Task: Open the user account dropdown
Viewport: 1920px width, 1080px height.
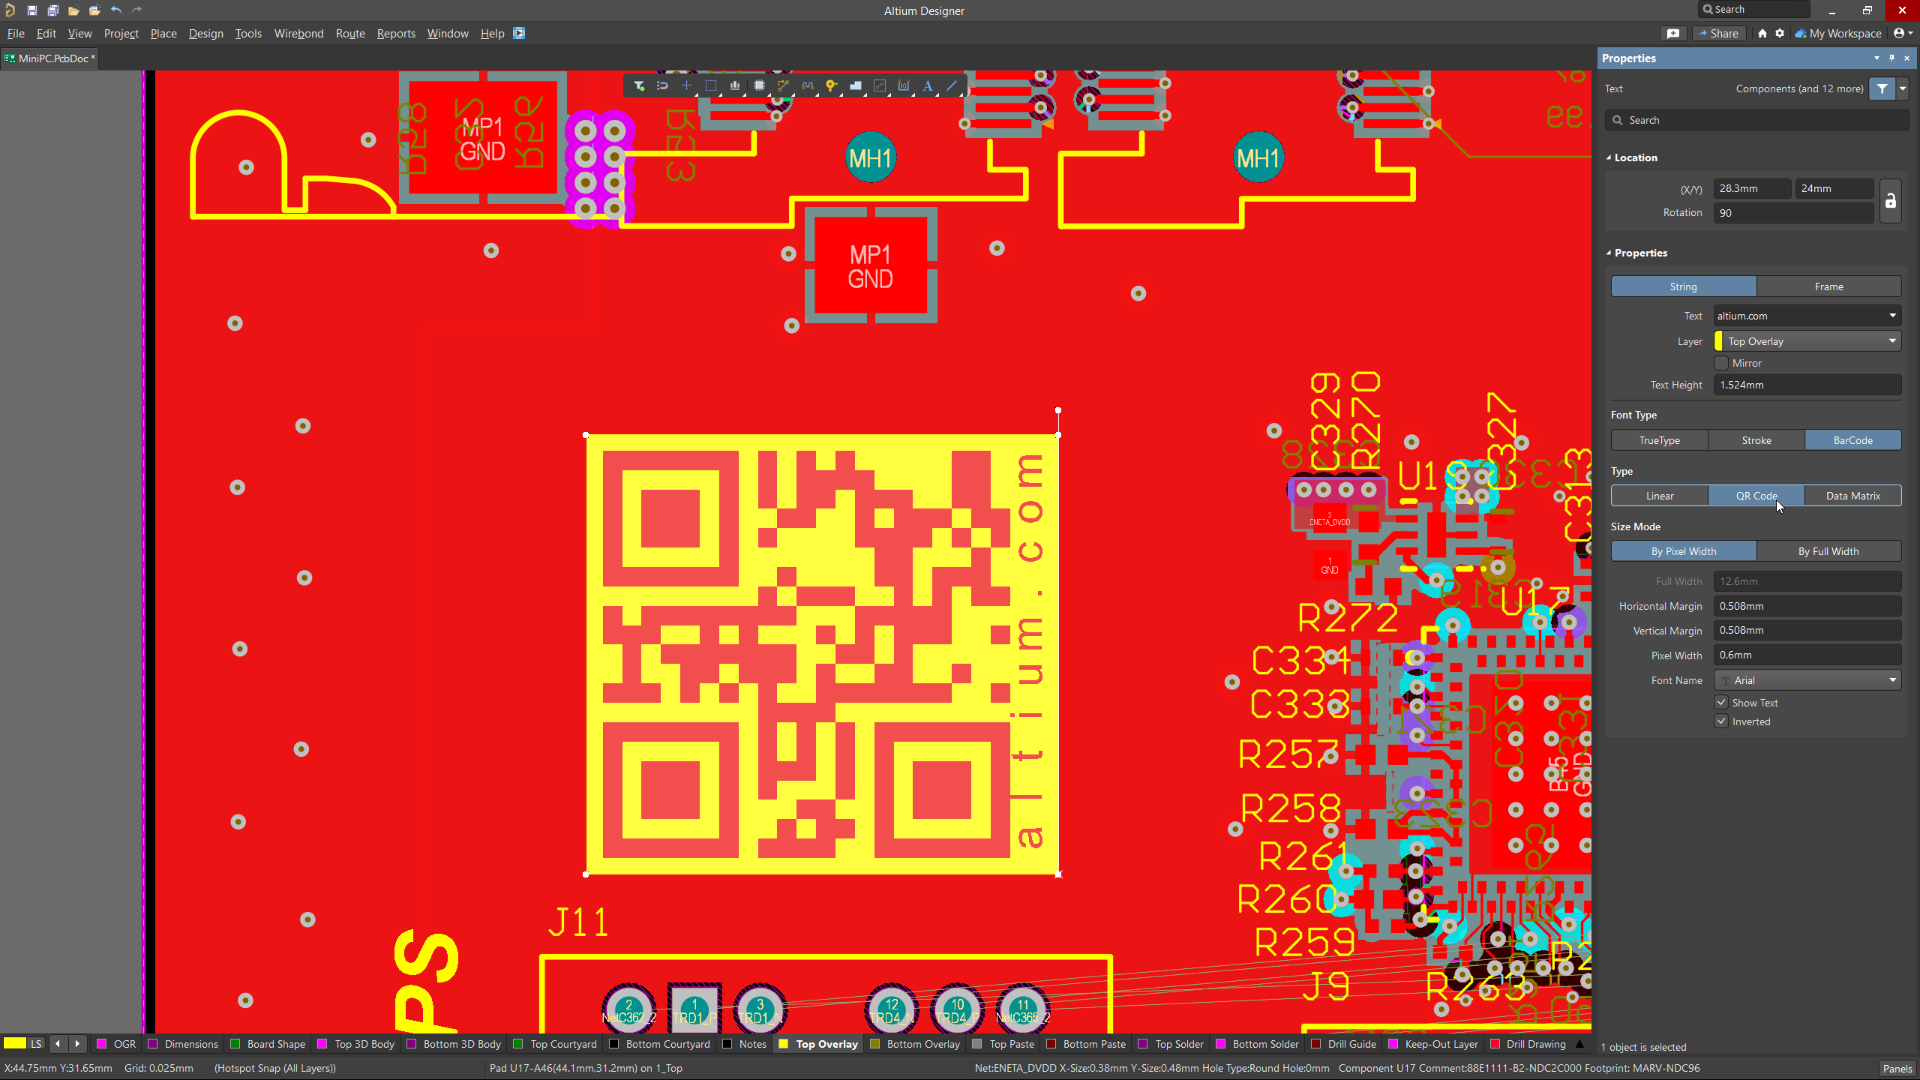Action: pos(1903,33)
